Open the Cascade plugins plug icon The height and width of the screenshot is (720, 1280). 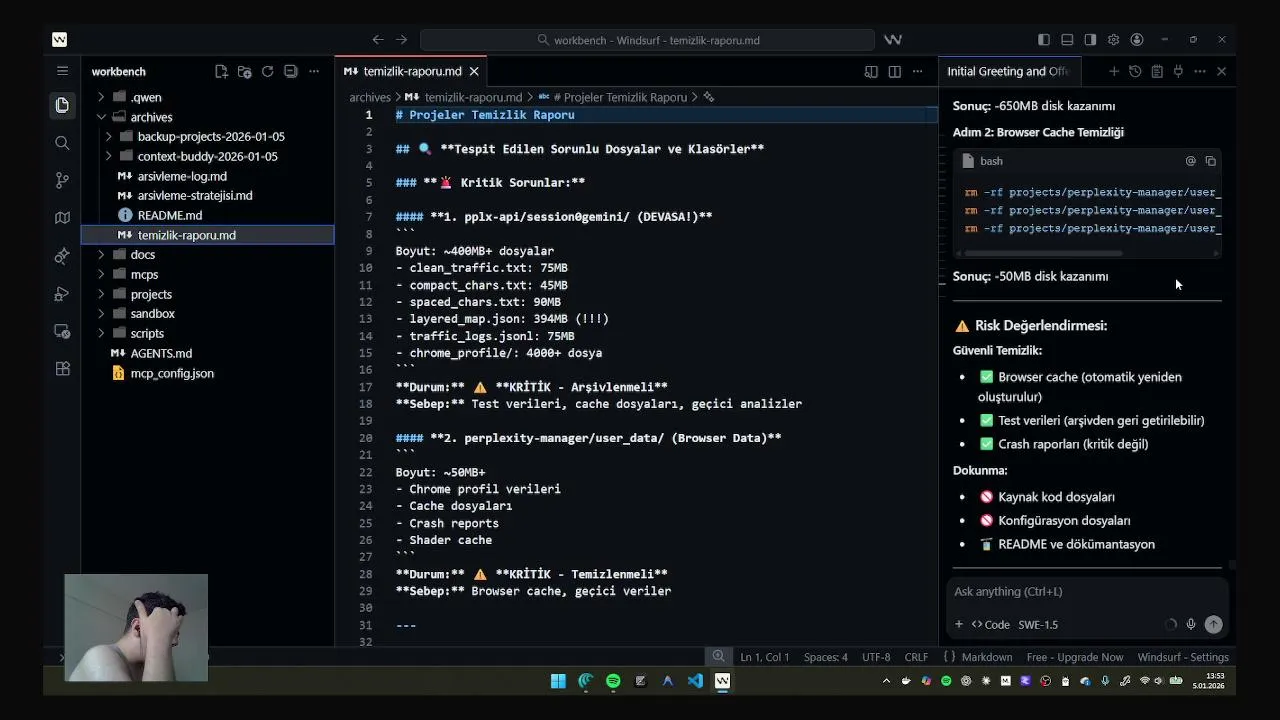[x=1178, y=71]
